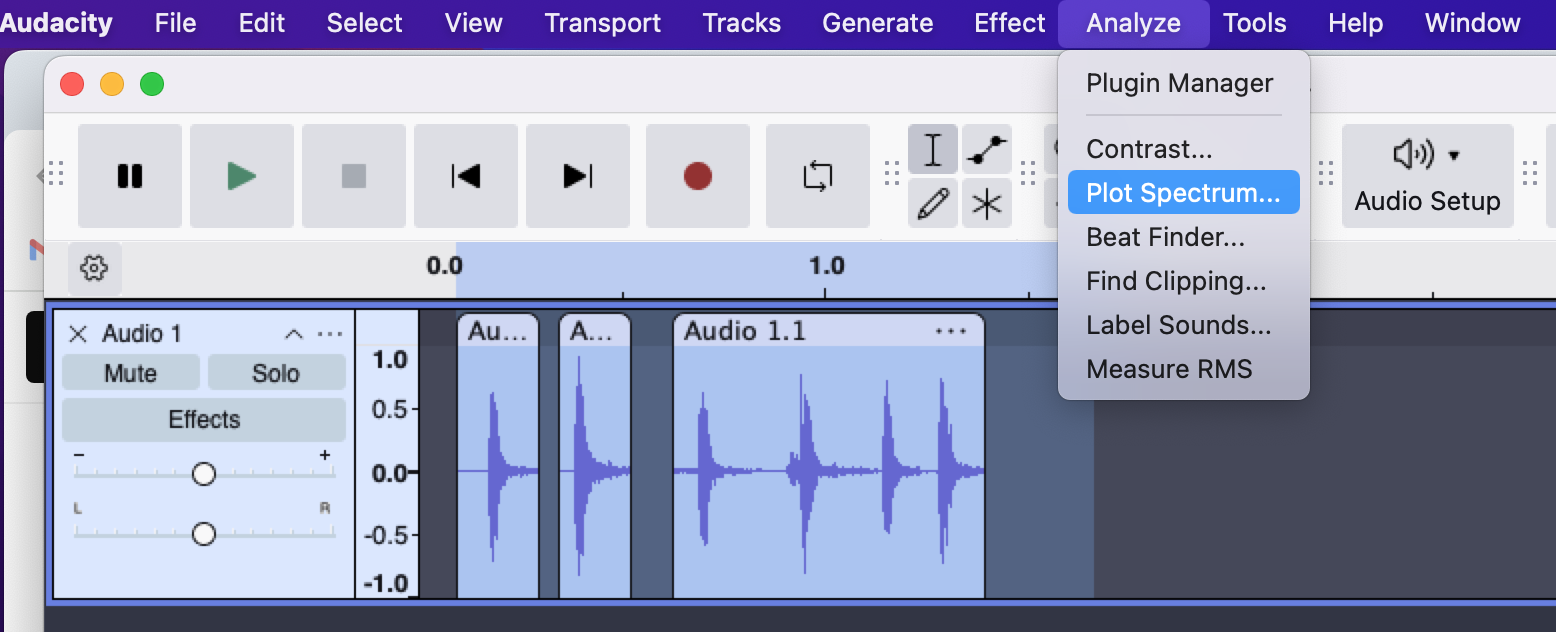Open the Tools menu
Image resolution: width=1556 pixels, height=632 pixels.
[1255, 23]
